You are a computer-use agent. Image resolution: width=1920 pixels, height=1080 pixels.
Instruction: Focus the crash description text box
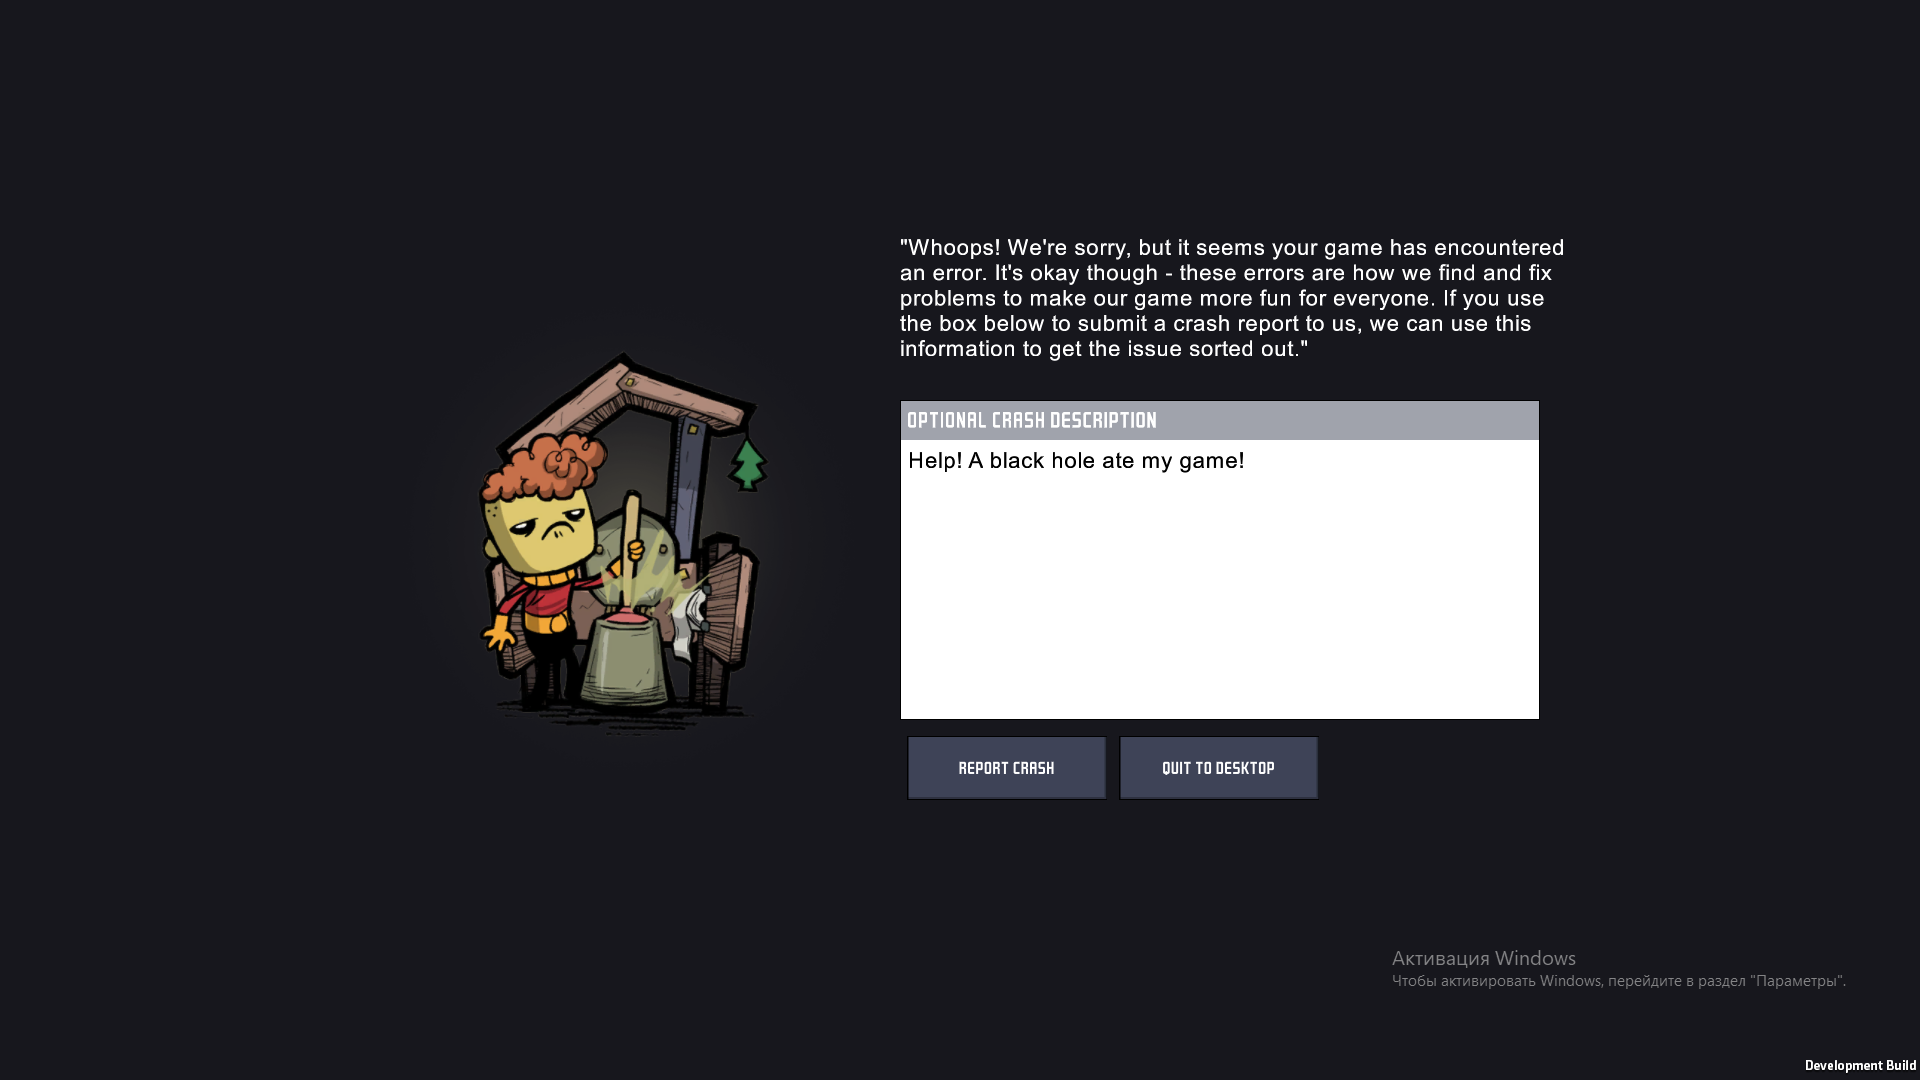pos(1219,579)
